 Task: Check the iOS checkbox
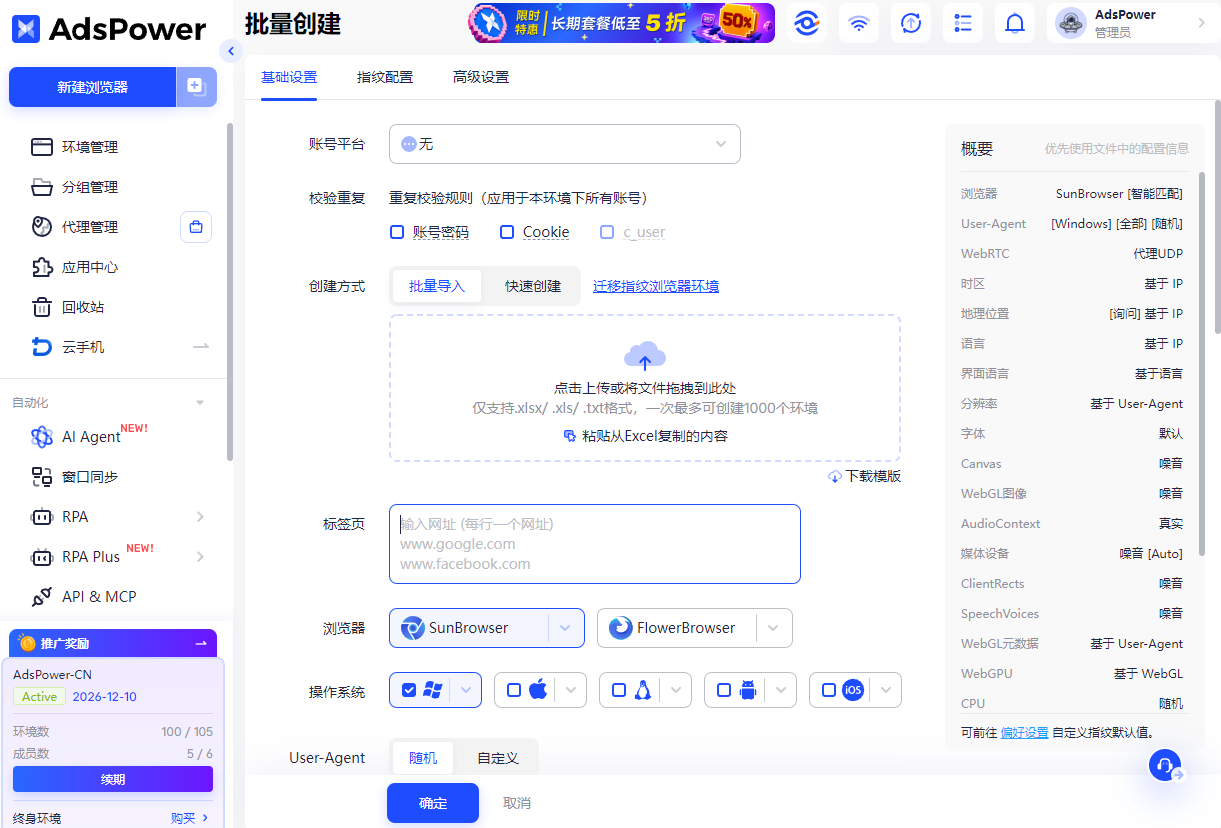[829, 690]
